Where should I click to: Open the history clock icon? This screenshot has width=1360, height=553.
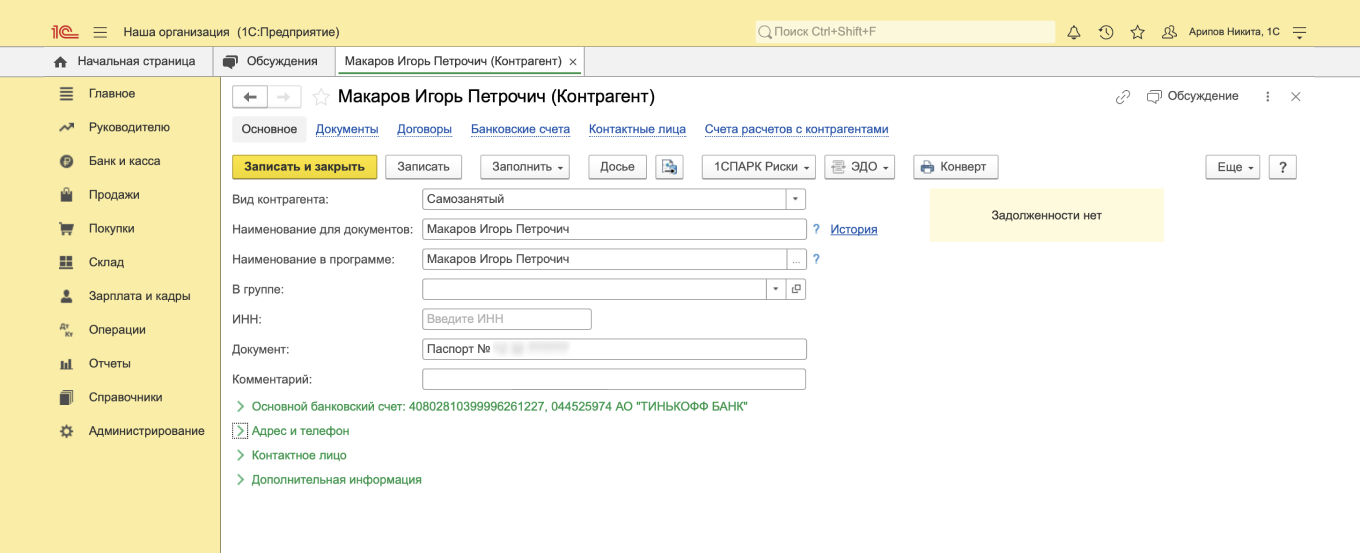click(1106, 32)
